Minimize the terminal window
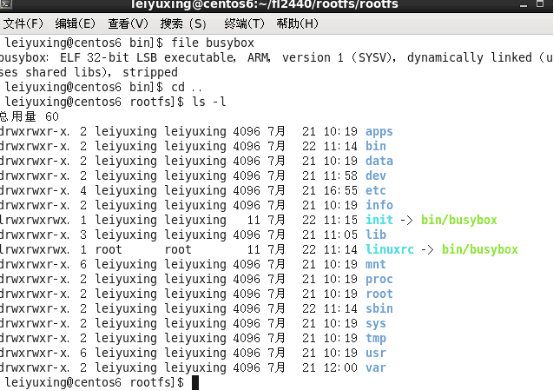 click(x=524, y=5)
